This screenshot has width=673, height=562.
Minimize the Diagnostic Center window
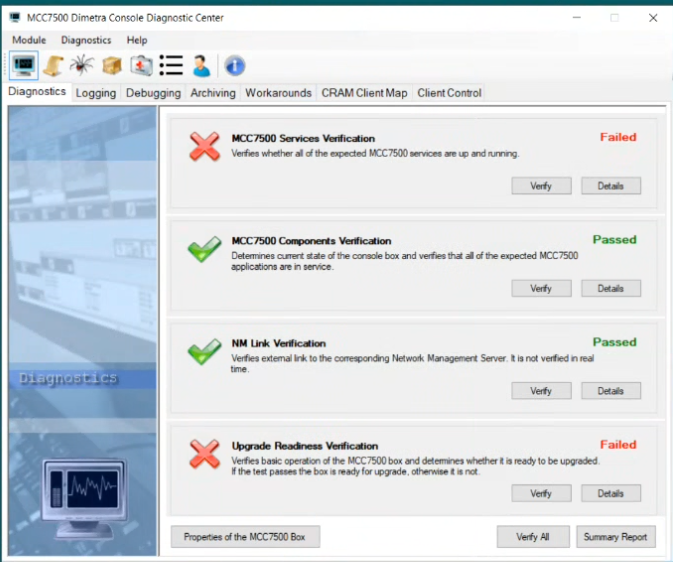pyautogui.click(x=577, y=18)
